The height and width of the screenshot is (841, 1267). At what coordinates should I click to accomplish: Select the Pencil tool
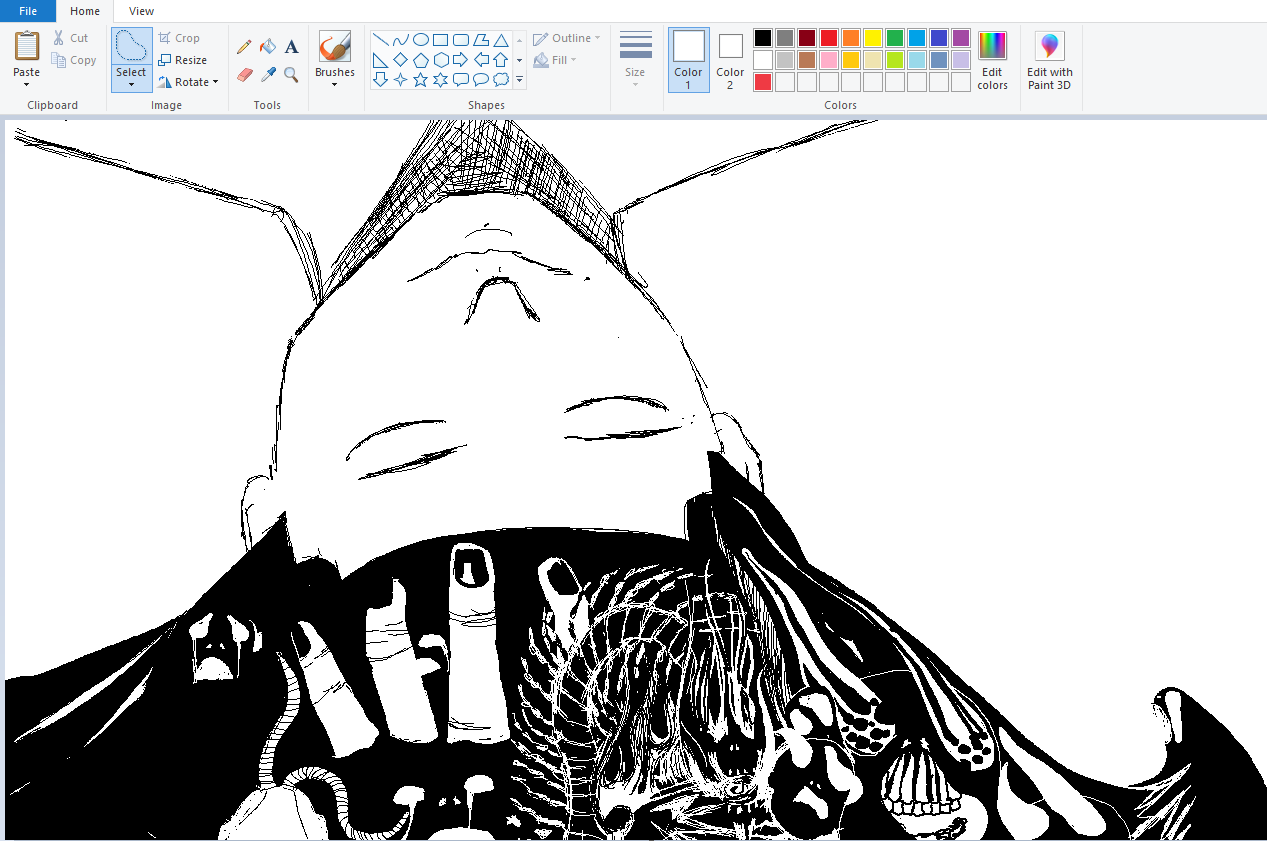click(244, 47)
